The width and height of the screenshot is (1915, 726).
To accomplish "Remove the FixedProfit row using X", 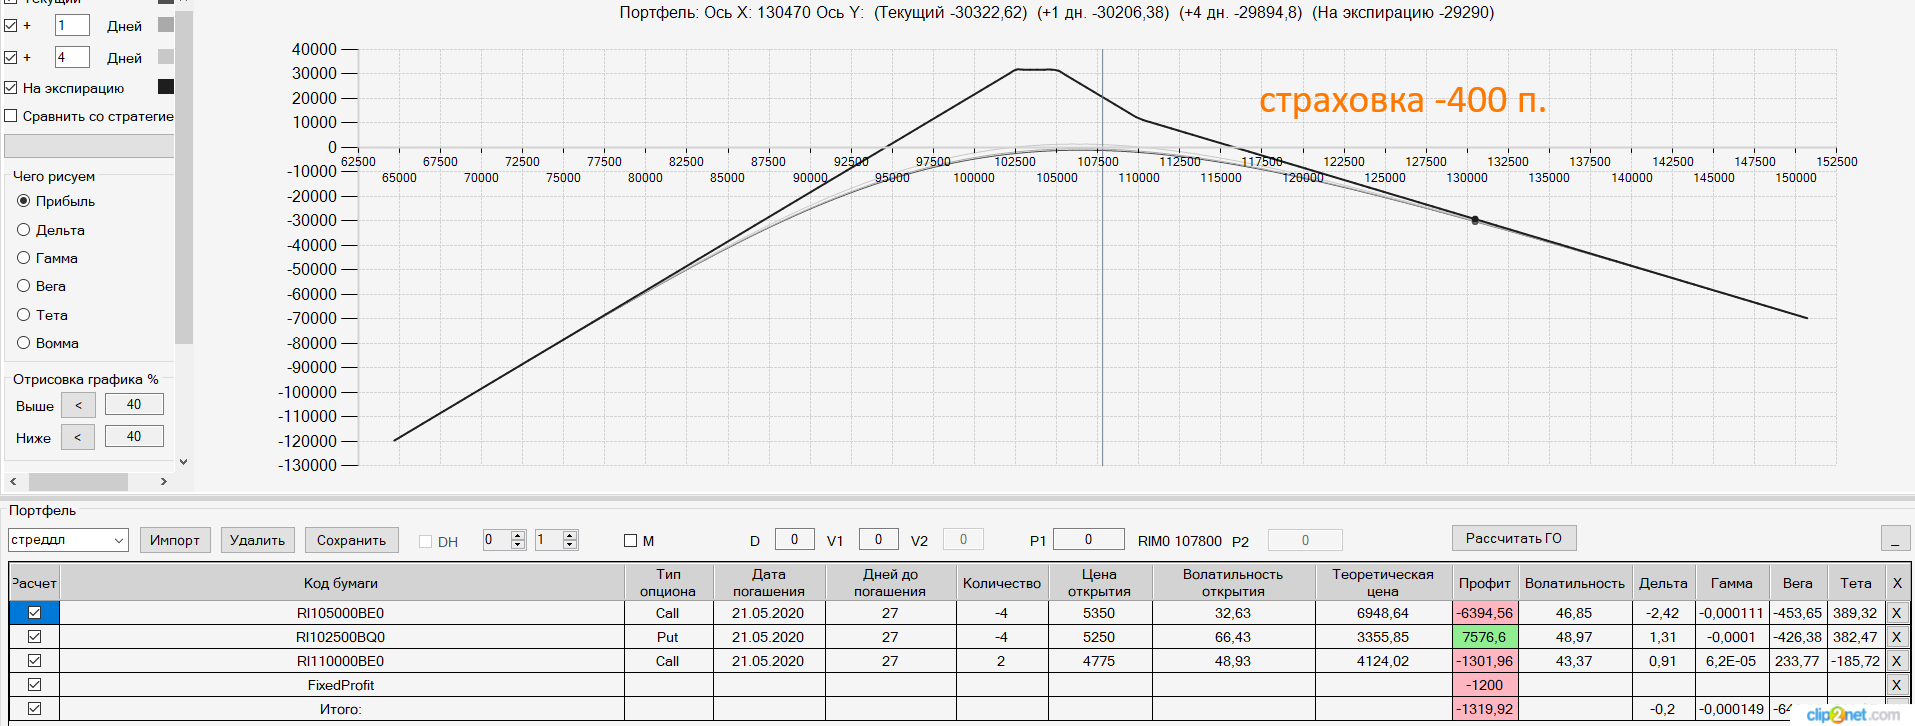I will (x=1896, y=685).
